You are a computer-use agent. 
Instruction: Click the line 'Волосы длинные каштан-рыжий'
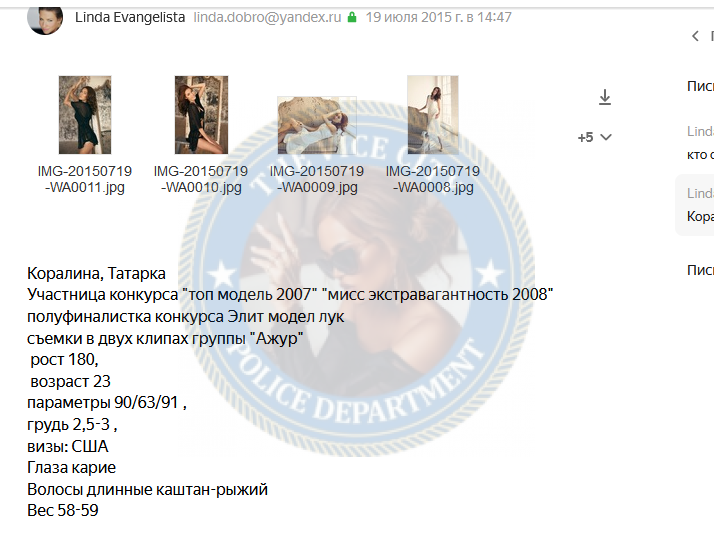pos(148,489)
